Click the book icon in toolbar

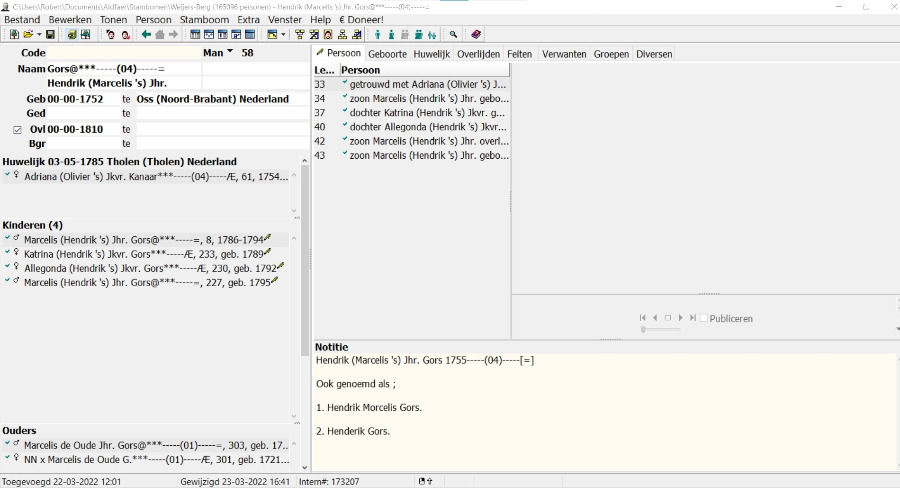(x=476, y=35)
